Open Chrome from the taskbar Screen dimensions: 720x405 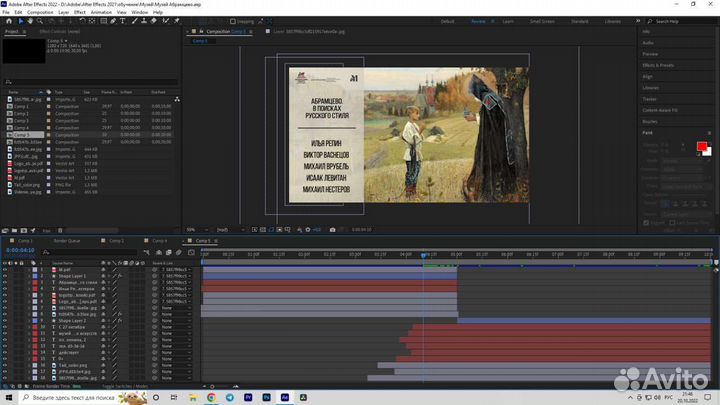point(211,397)
